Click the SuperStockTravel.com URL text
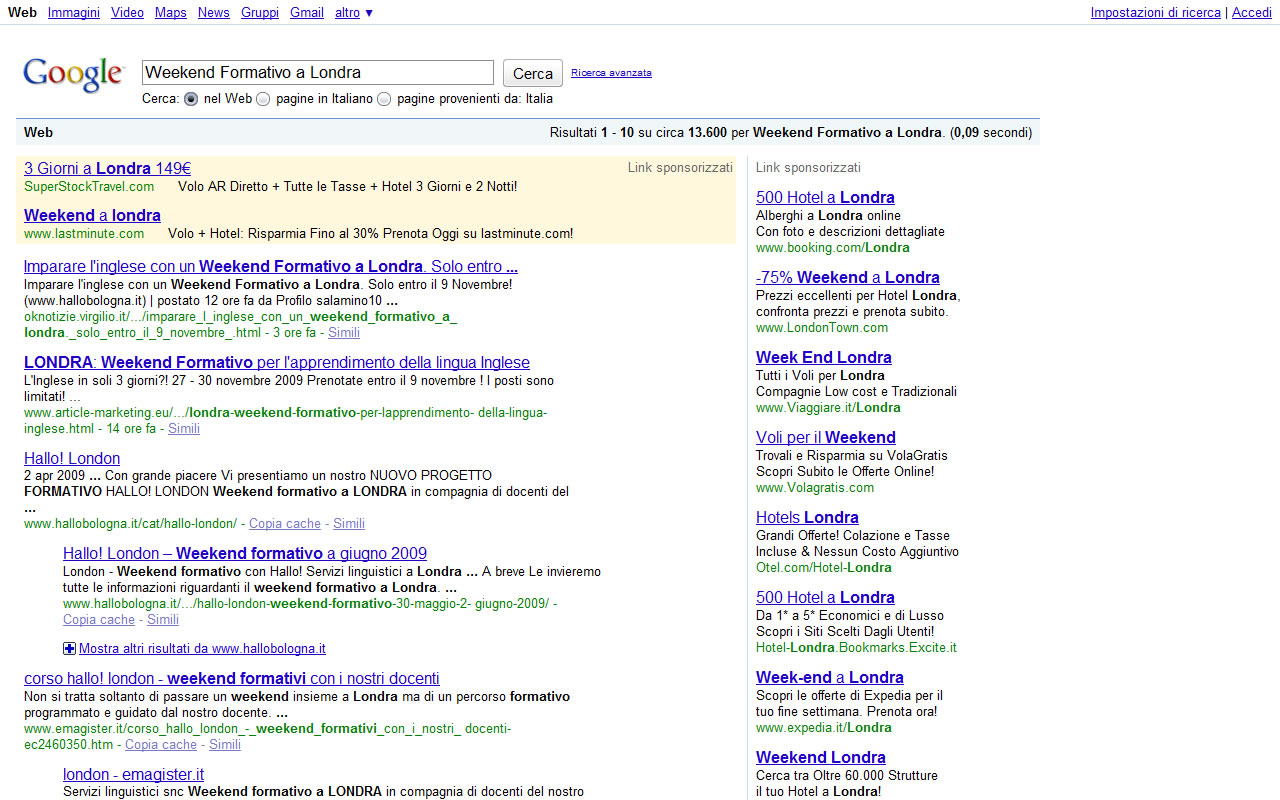Screen dimensions: 1280x800 tap(89, 187)
